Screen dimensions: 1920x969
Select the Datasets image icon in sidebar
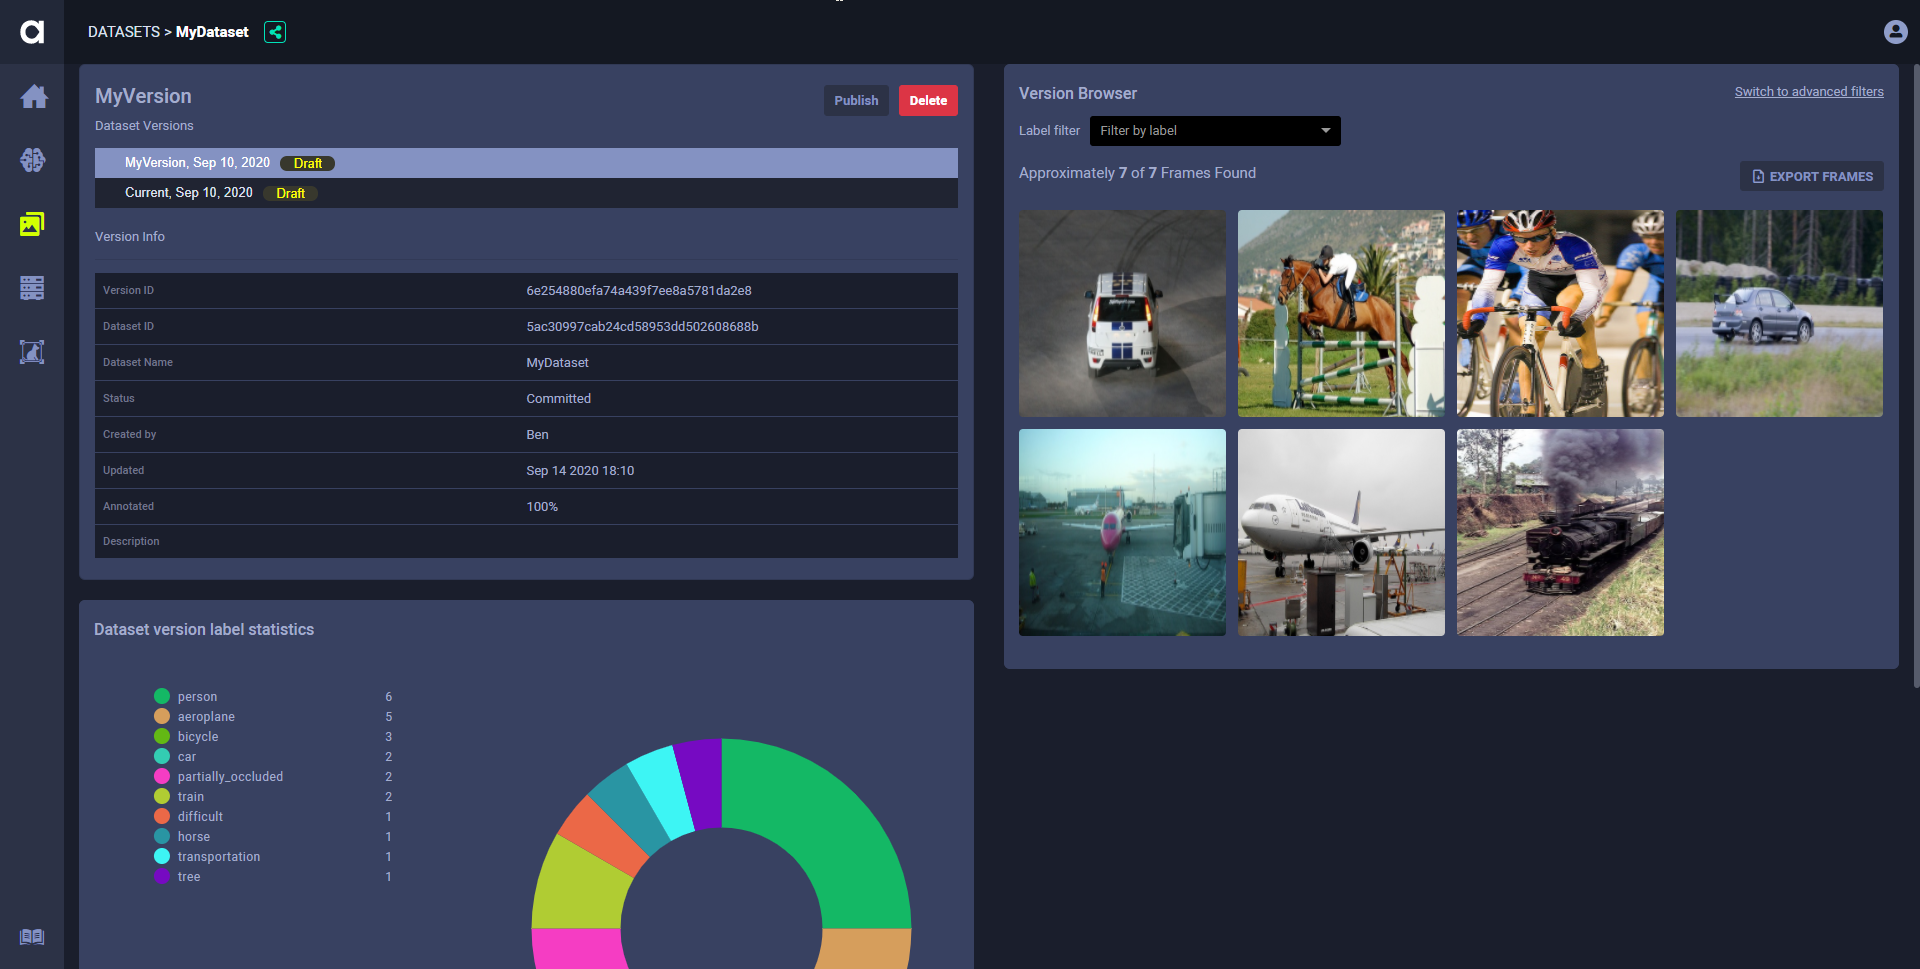click(x=32, y=224)
